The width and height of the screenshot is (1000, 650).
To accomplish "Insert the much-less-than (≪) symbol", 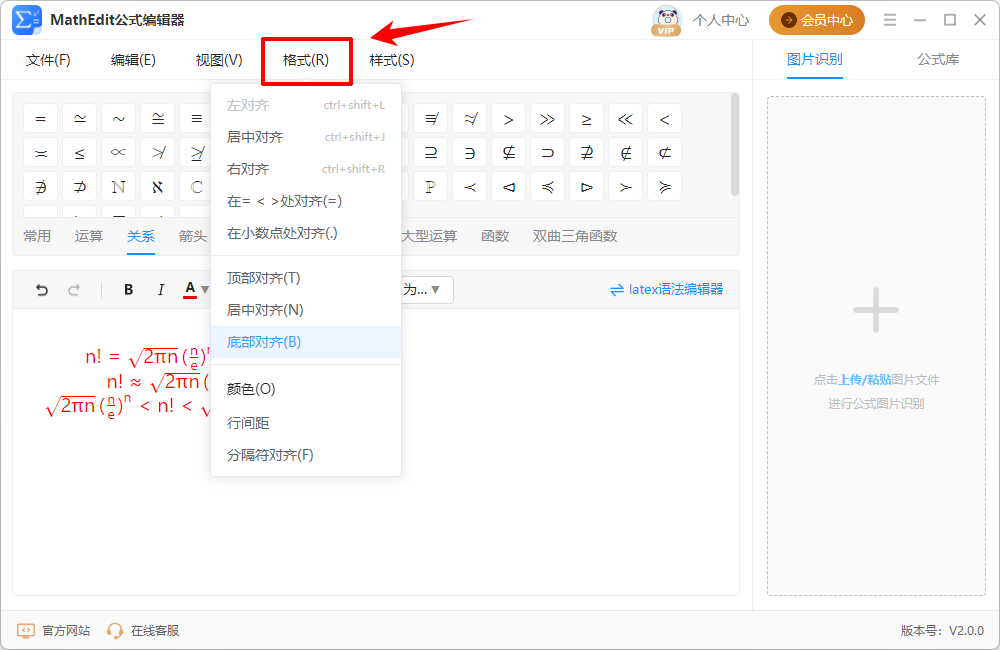I will (x=626, y=119).
